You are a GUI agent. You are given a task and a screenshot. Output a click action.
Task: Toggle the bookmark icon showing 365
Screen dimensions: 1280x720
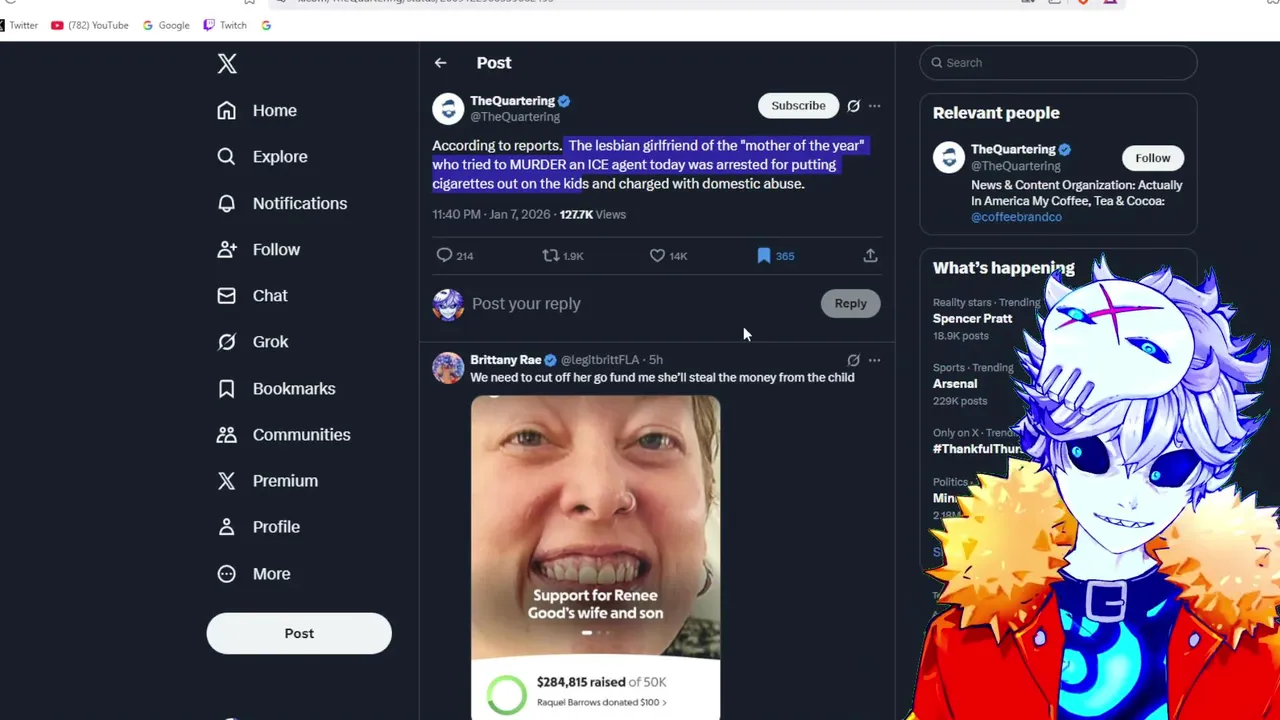click(x=764, y=256)
